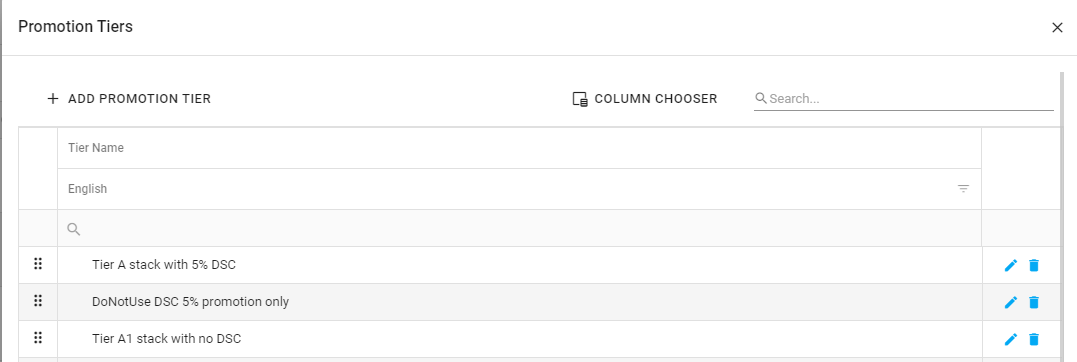The height and width of the screenshot is (362, 1077).
Task: Delete DoNotUse DSC 5% promotion only tier
Action: pyautogui.click(x=1034, y=302)
